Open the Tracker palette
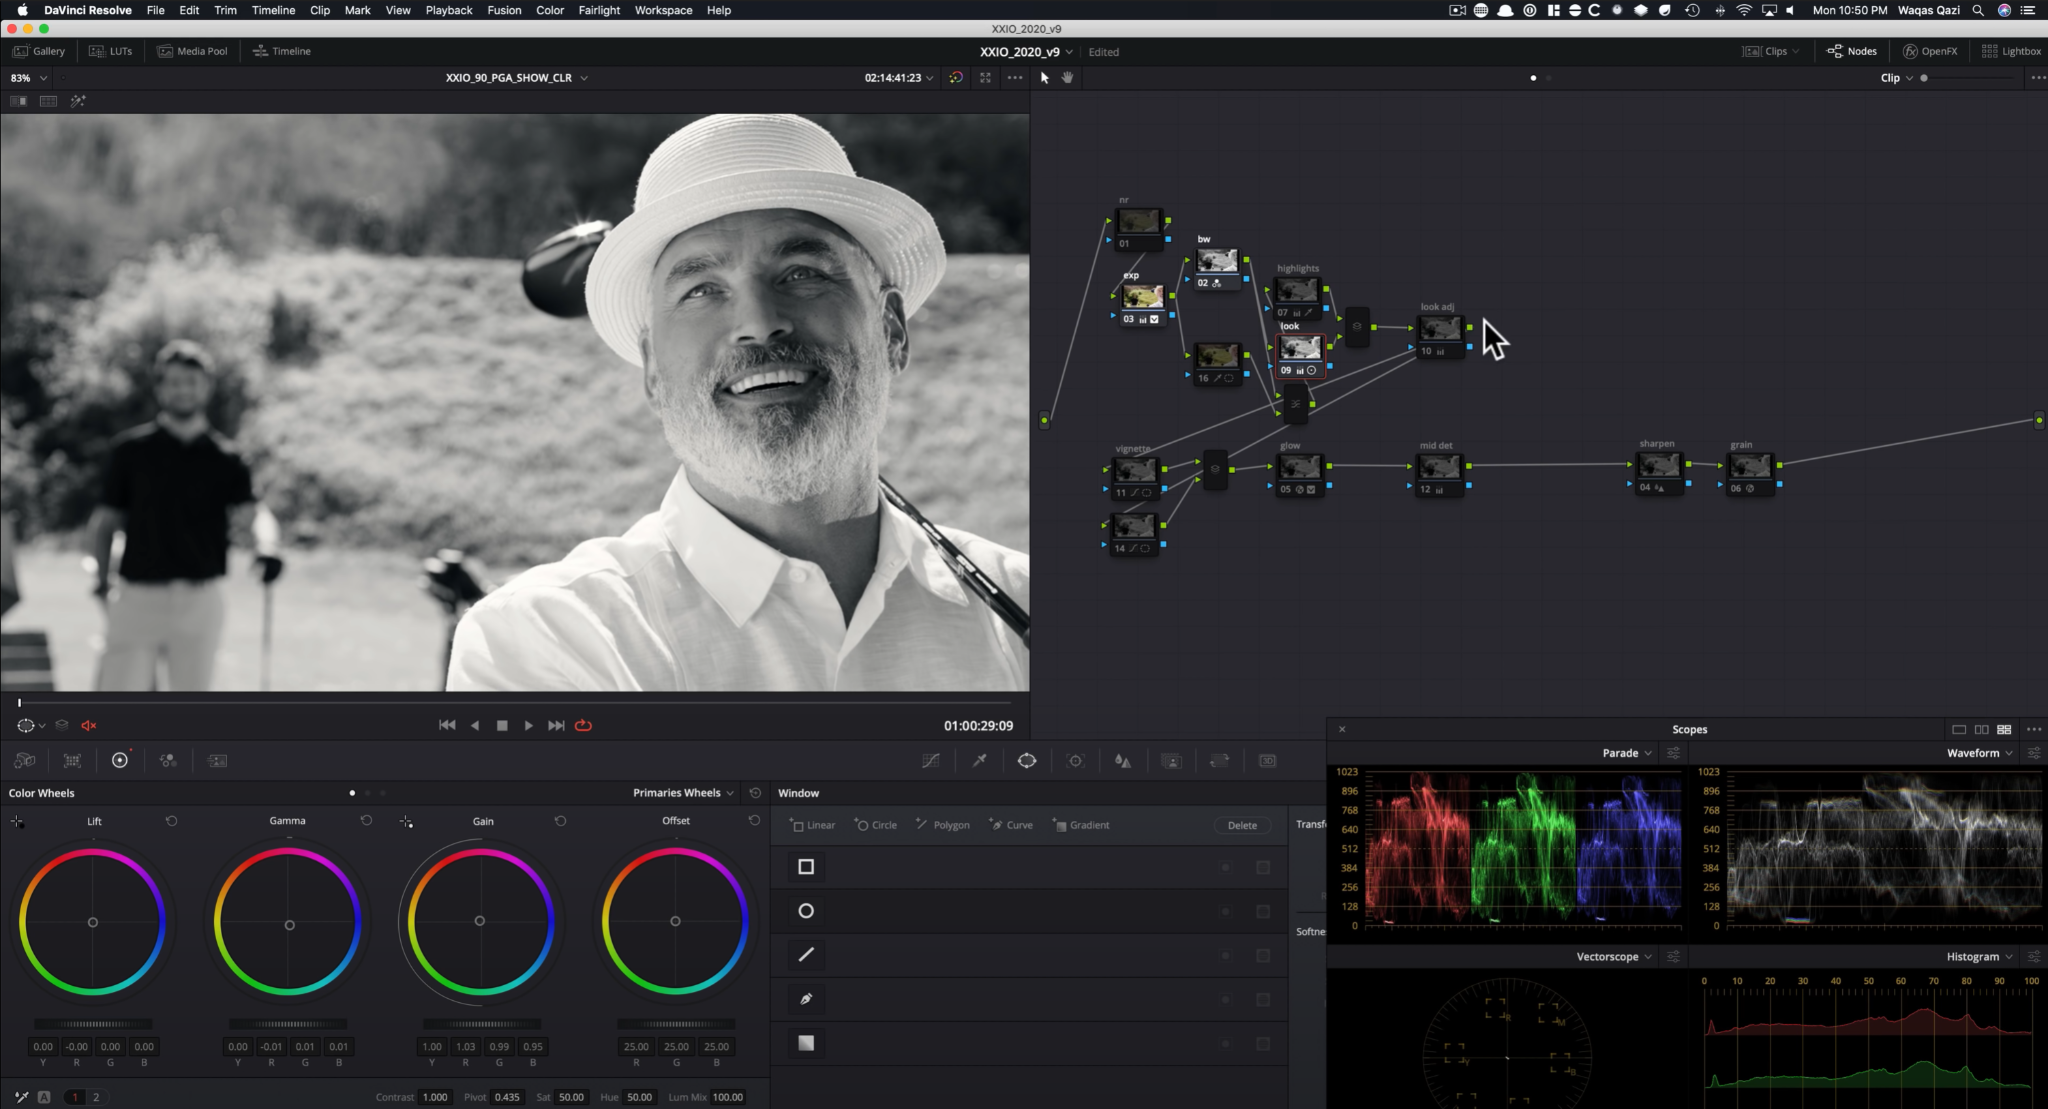Viewport: 2048px width, 1109px height. tap(1075, 761)
